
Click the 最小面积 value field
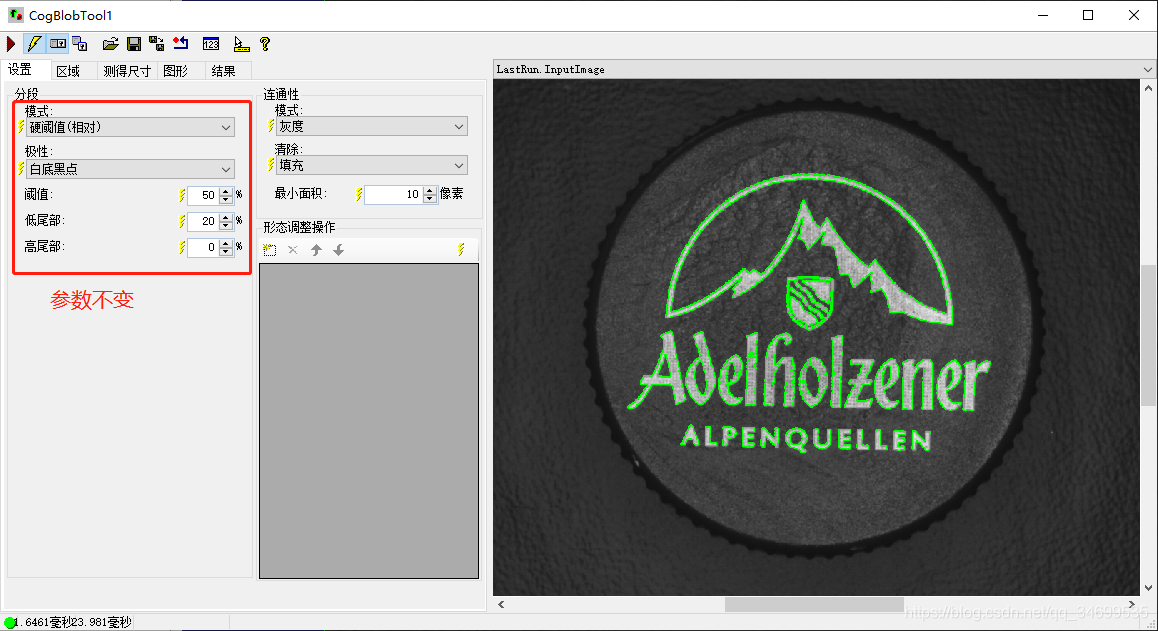394,194
